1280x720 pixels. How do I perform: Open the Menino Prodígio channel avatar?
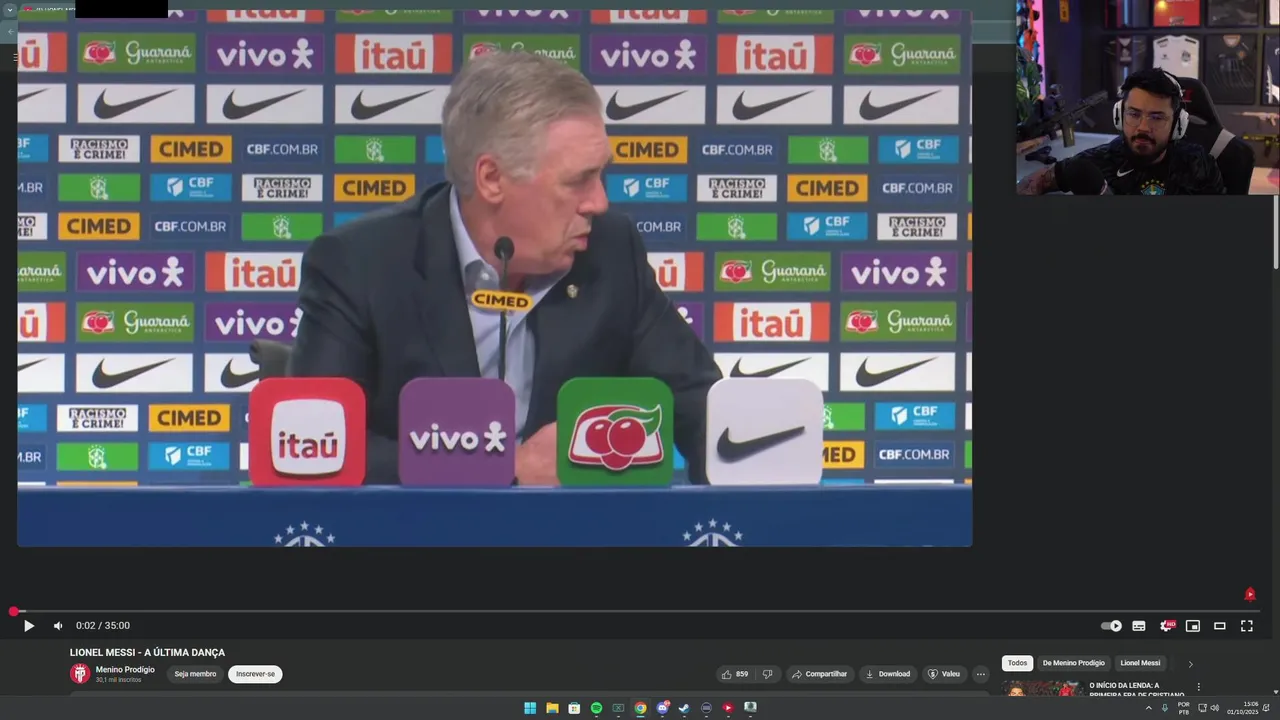coord(80,674)
